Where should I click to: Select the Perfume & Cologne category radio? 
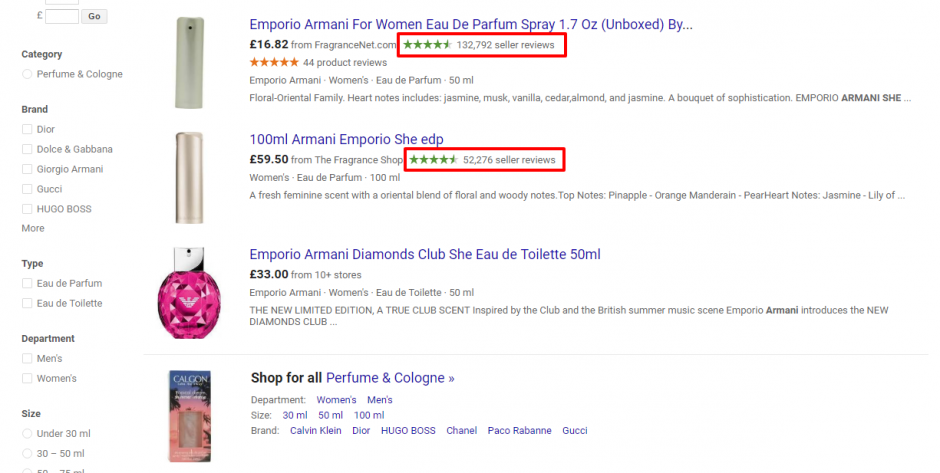(27, 74)
